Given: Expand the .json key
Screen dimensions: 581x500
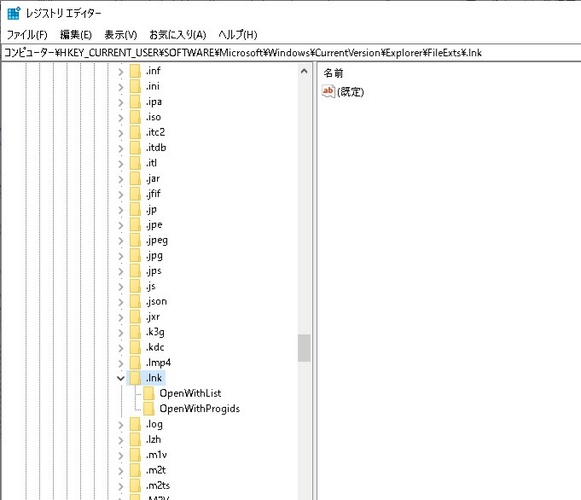Looking at the screenshot, I should tap(121, 302).
